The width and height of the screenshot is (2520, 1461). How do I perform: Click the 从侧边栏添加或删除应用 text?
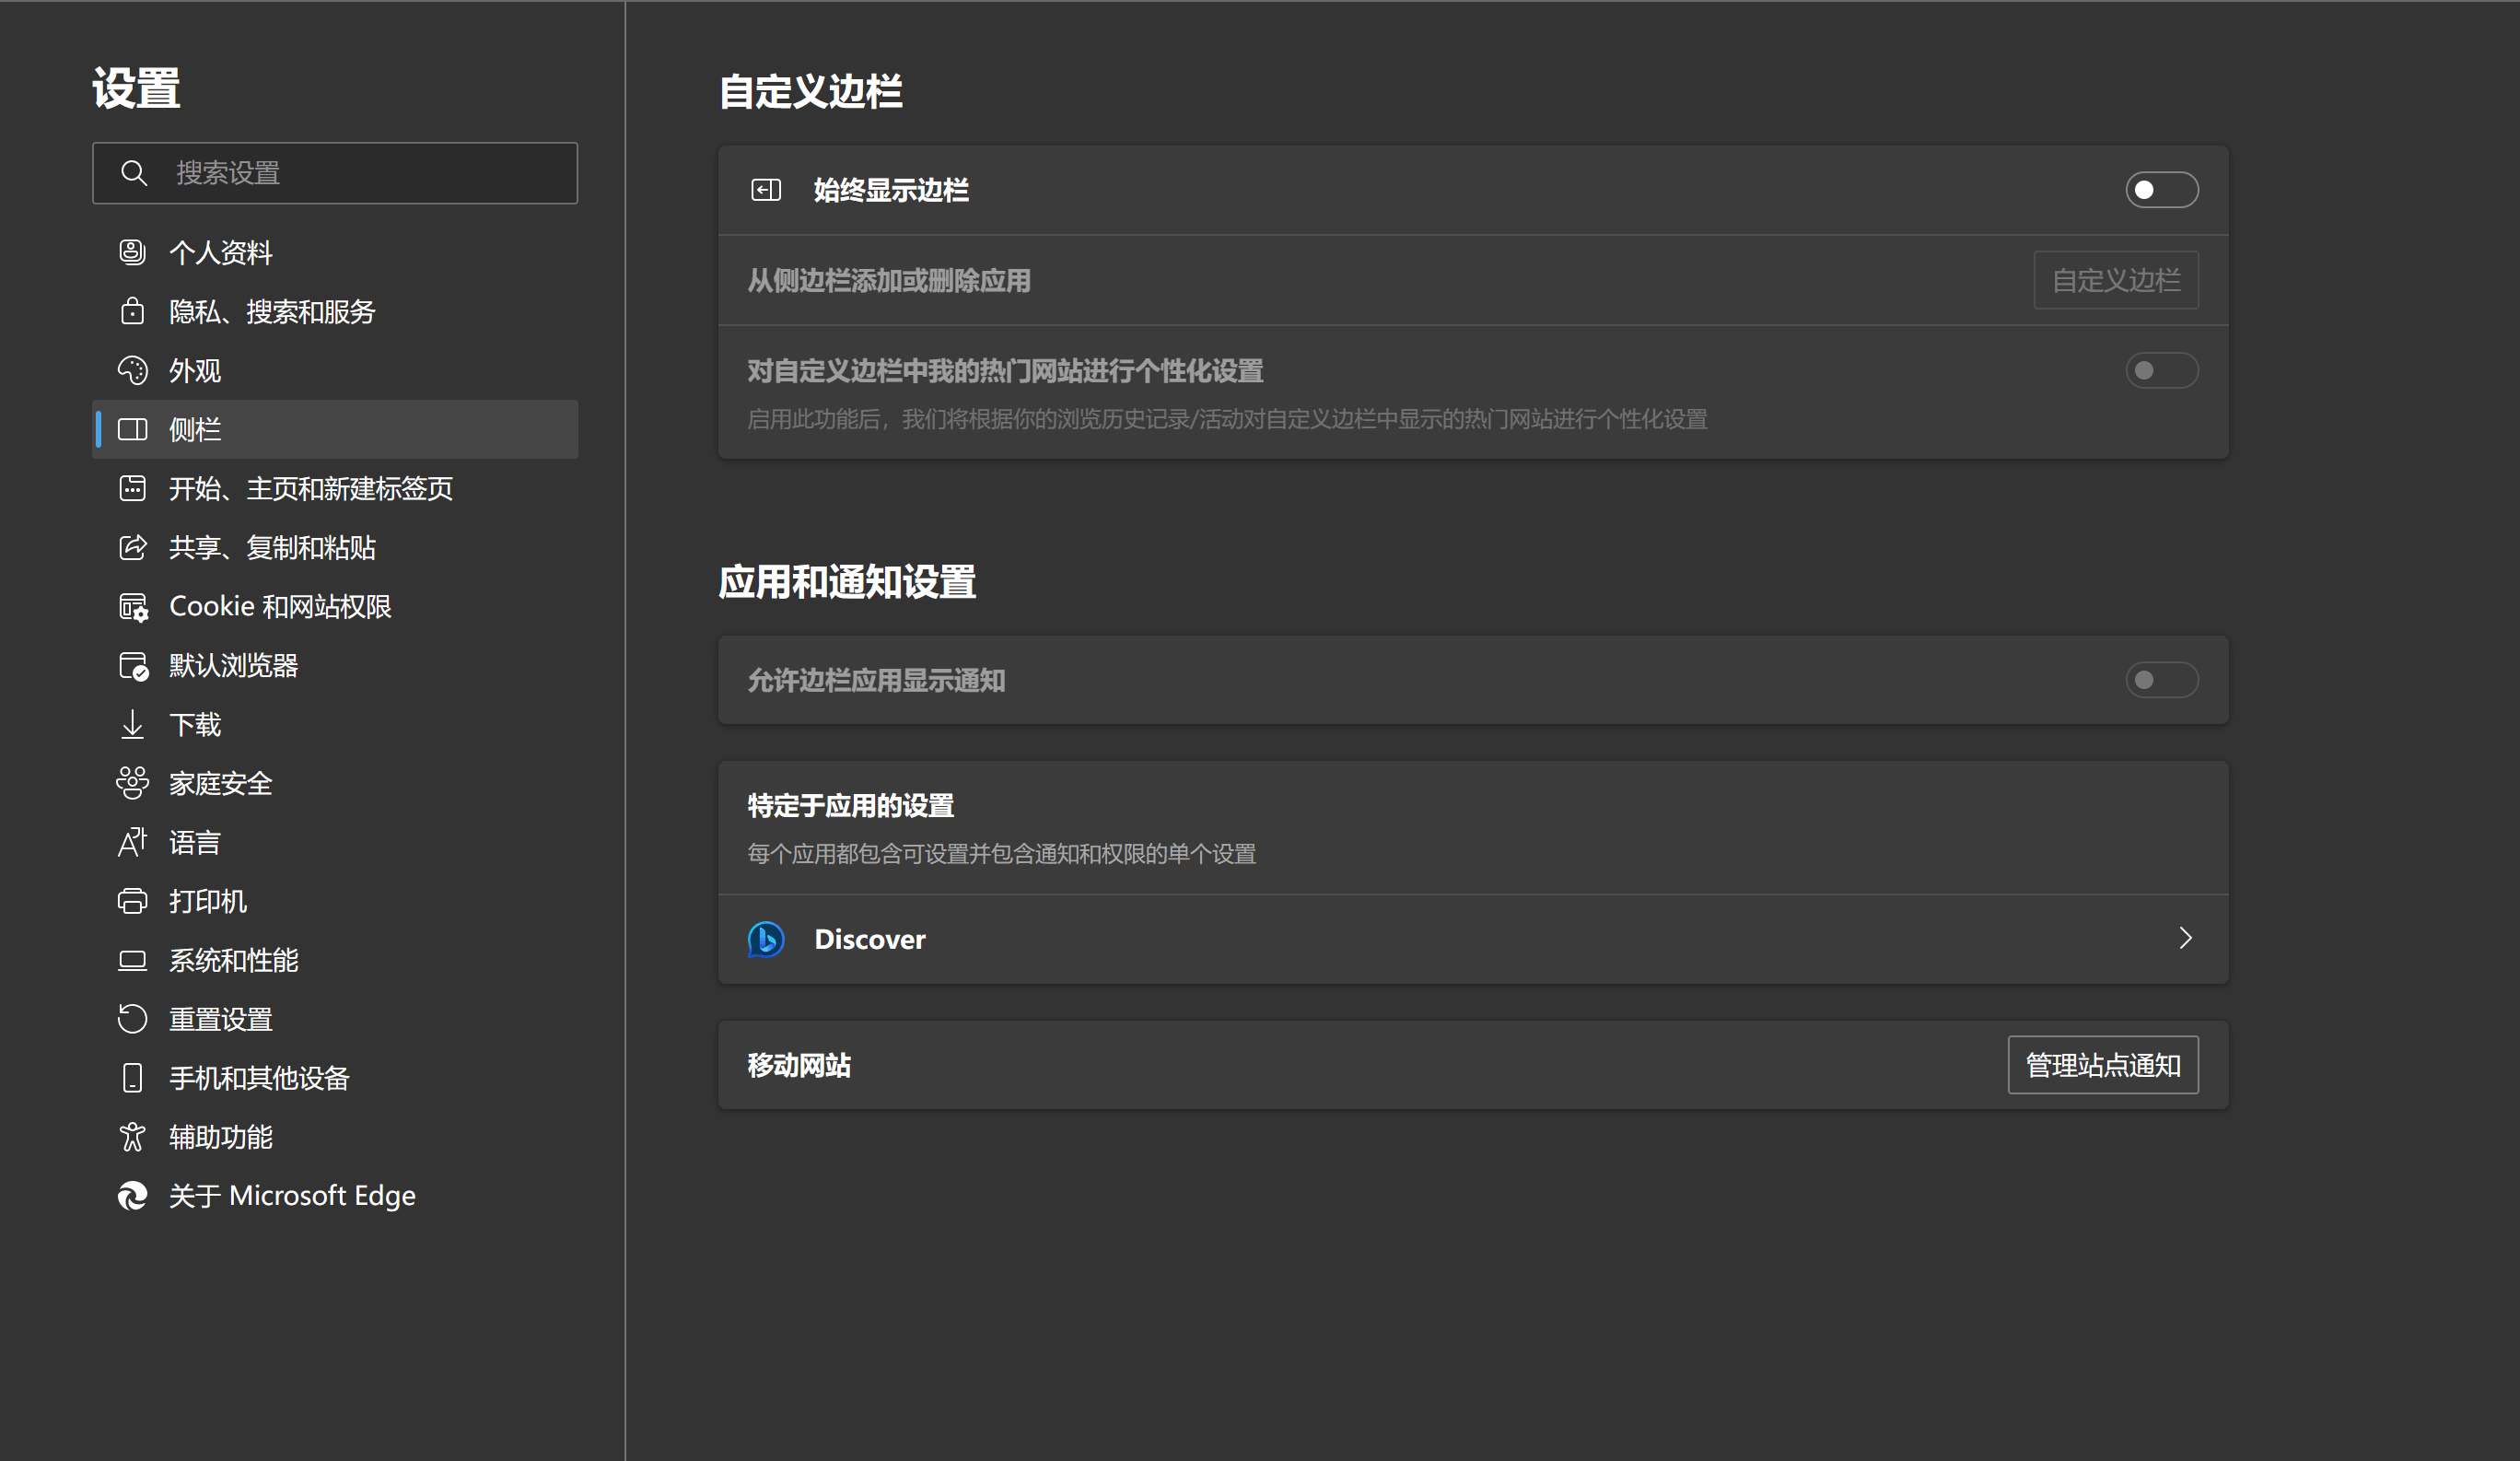click(x=889, y=281)
